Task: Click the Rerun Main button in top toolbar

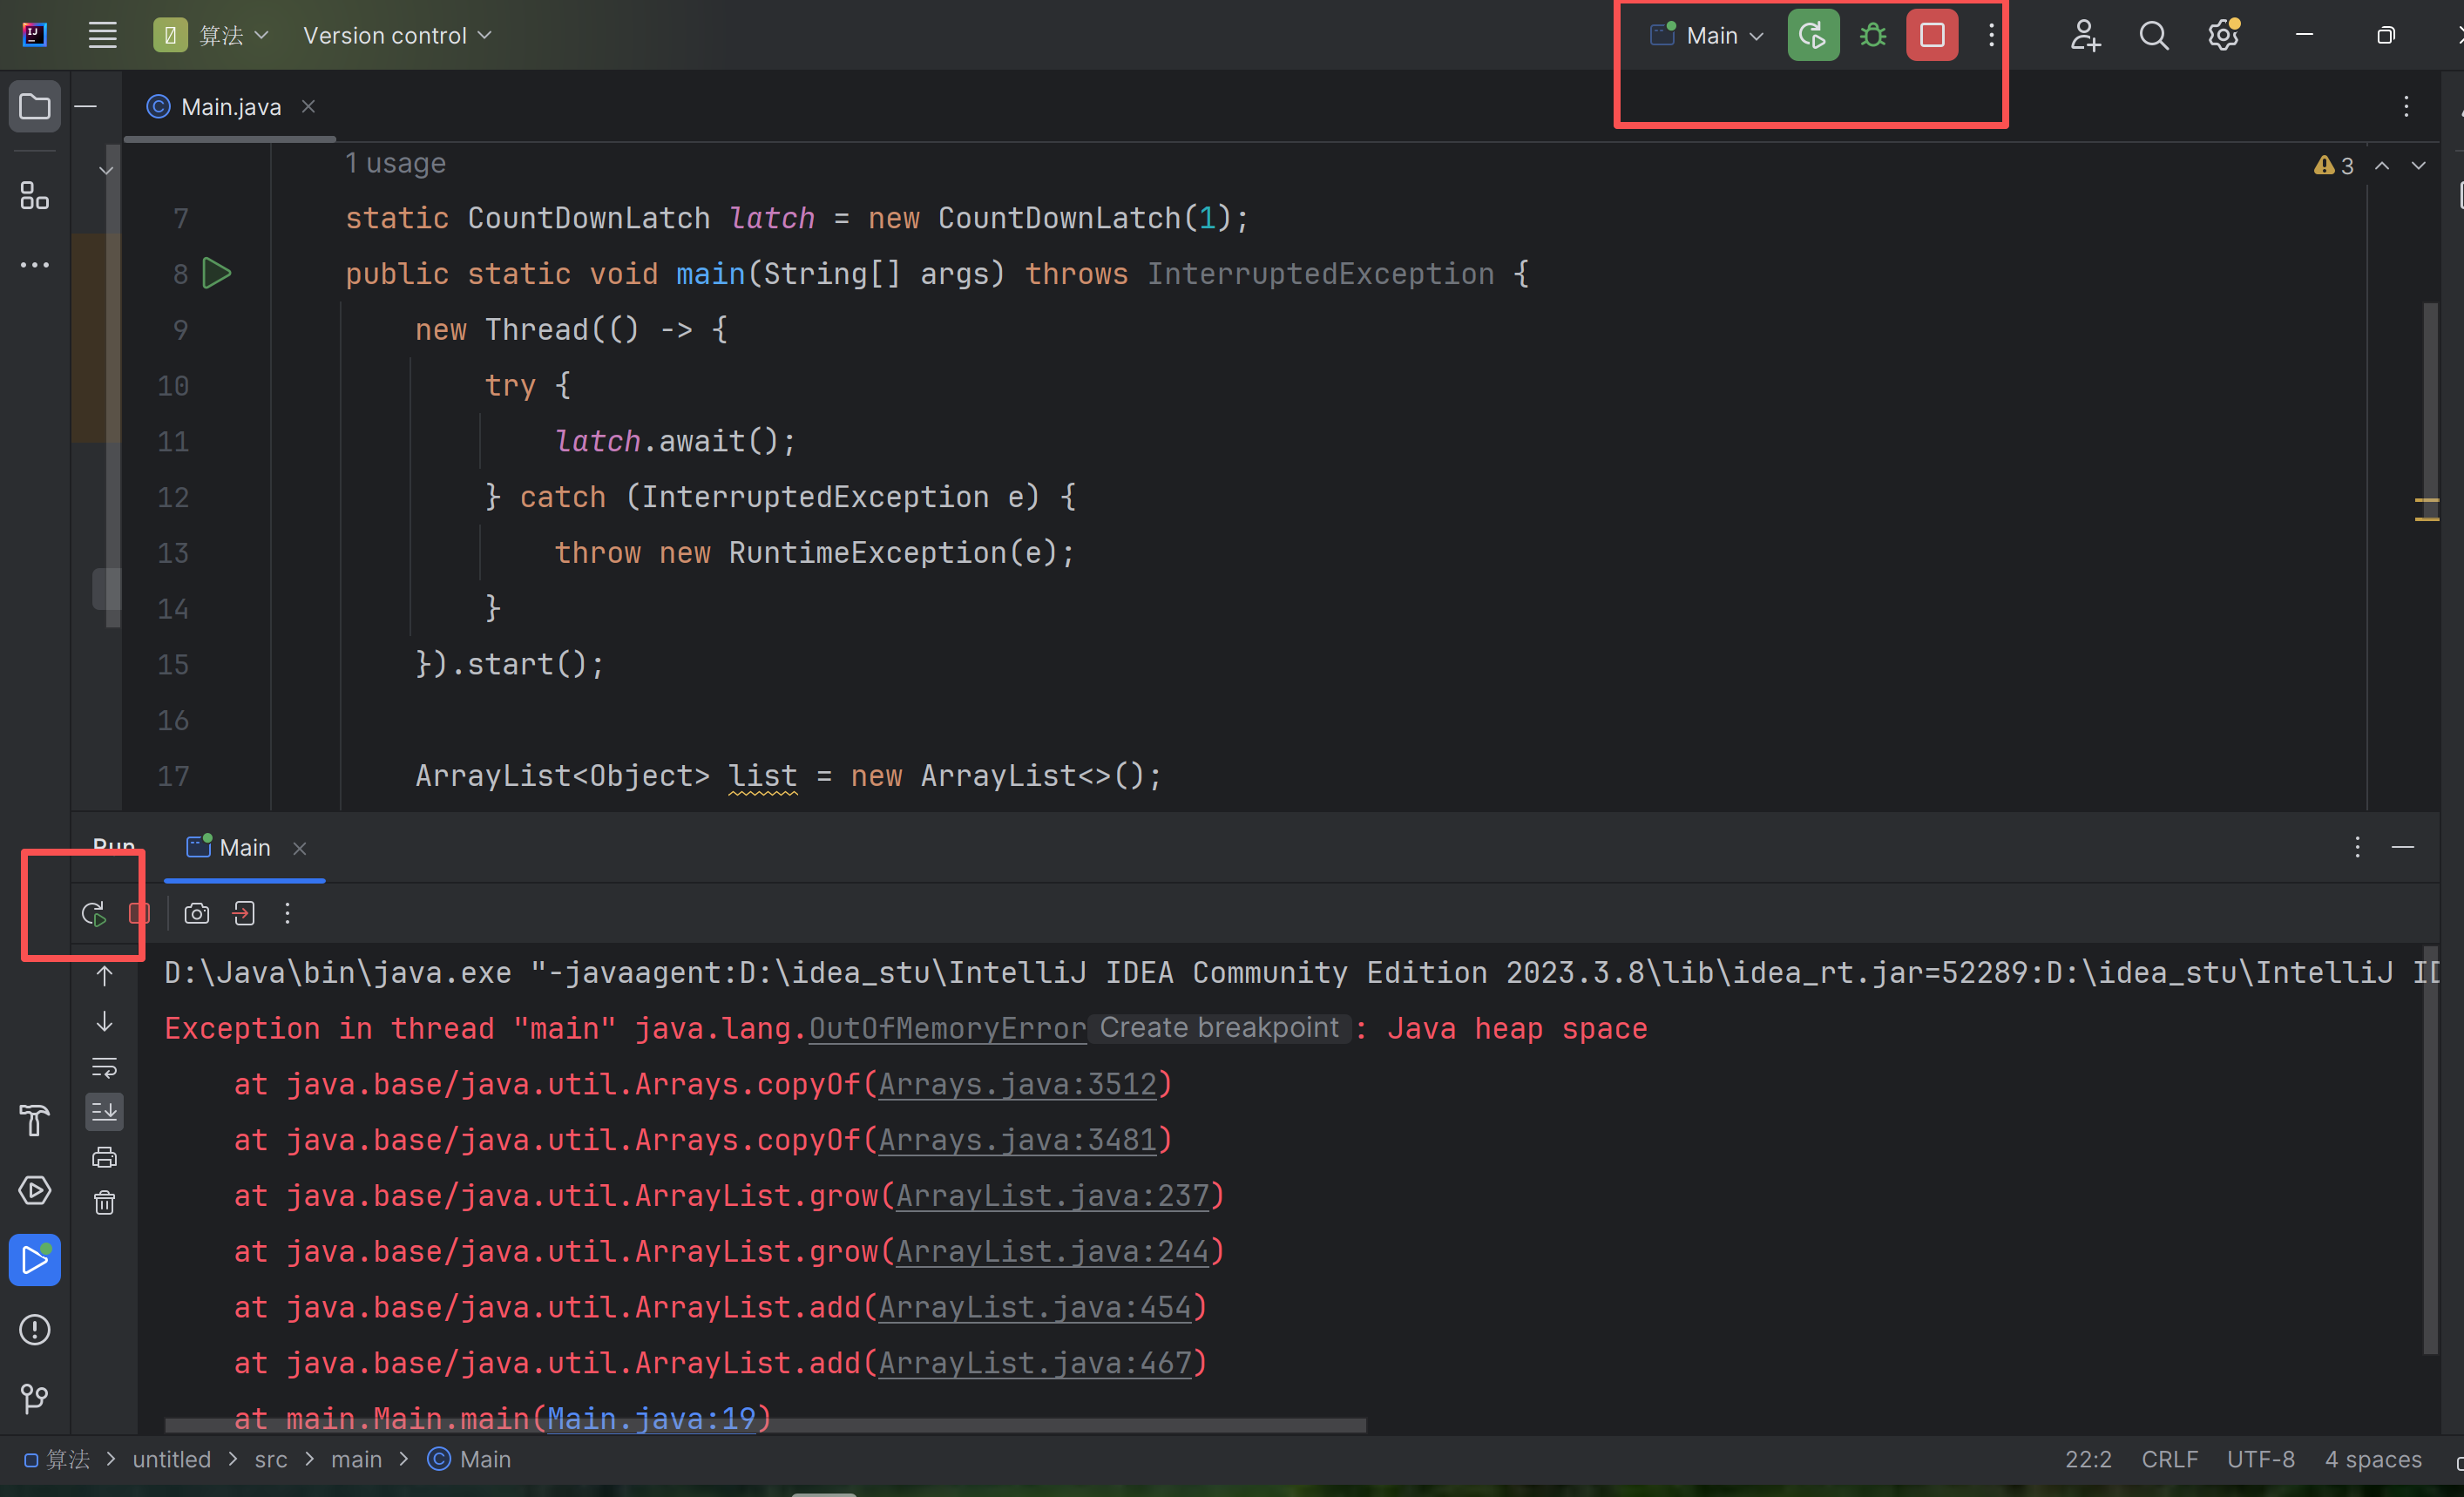Action: (x=1812, y=36)
